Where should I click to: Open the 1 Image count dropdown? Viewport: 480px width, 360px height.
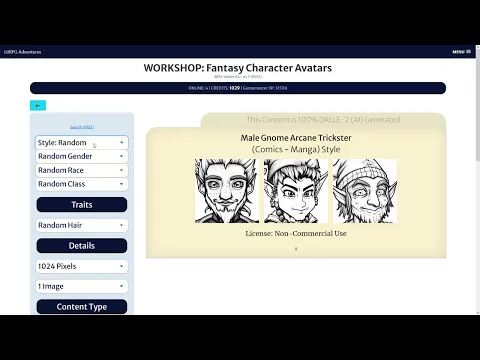82,286
